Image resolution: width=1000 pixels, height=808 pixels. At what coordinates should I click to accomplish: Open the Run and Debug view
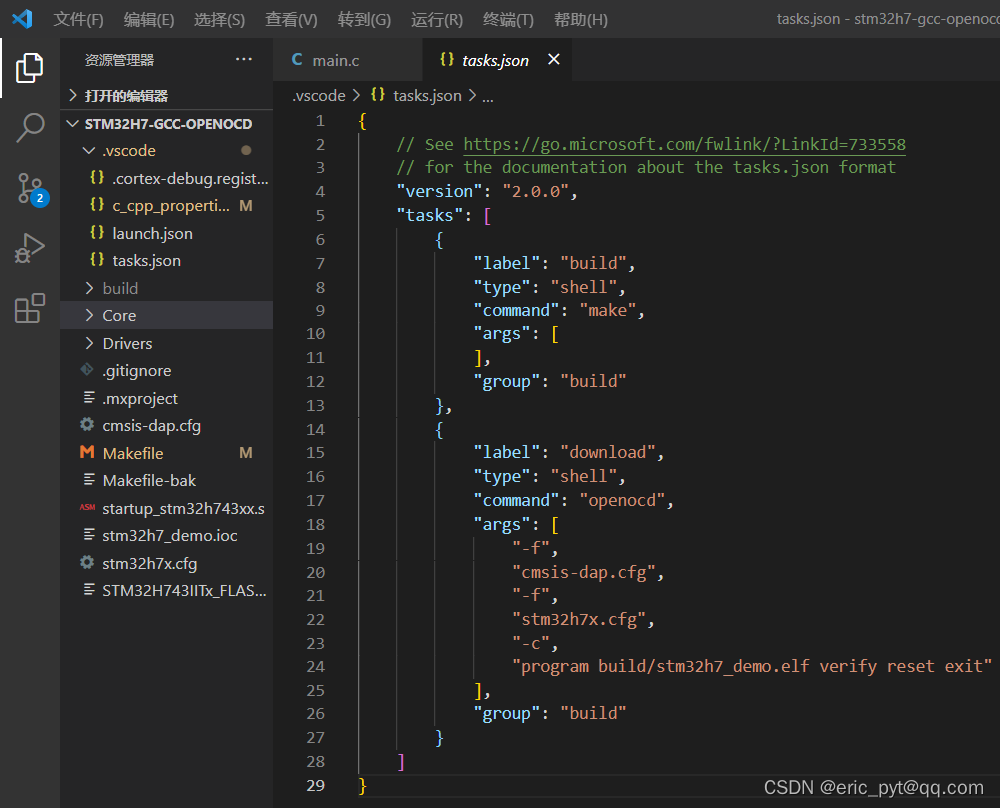tap(29, 248)
